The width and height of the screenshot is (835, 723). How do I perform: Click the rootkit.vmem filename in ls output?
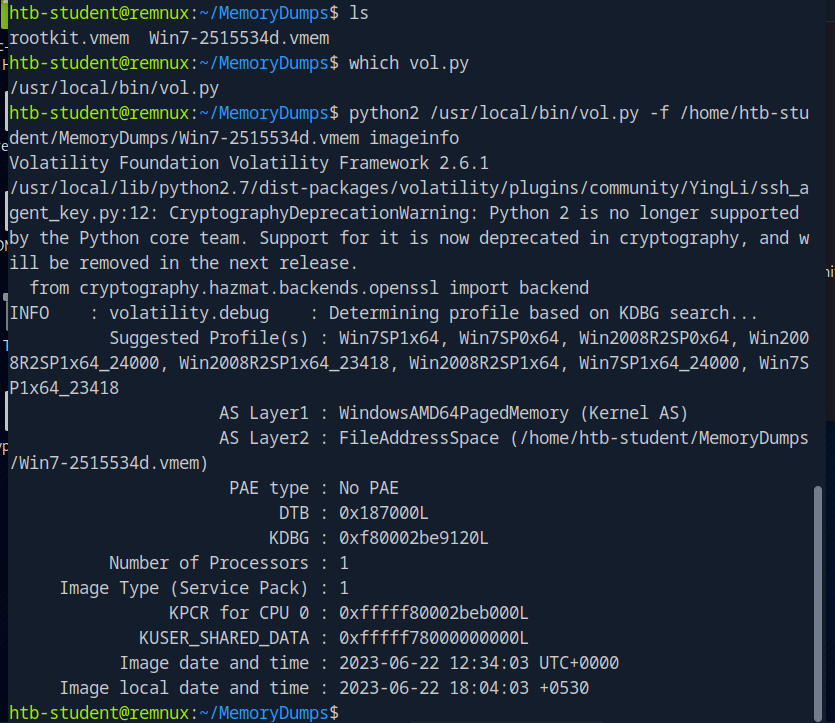point(69,38)
